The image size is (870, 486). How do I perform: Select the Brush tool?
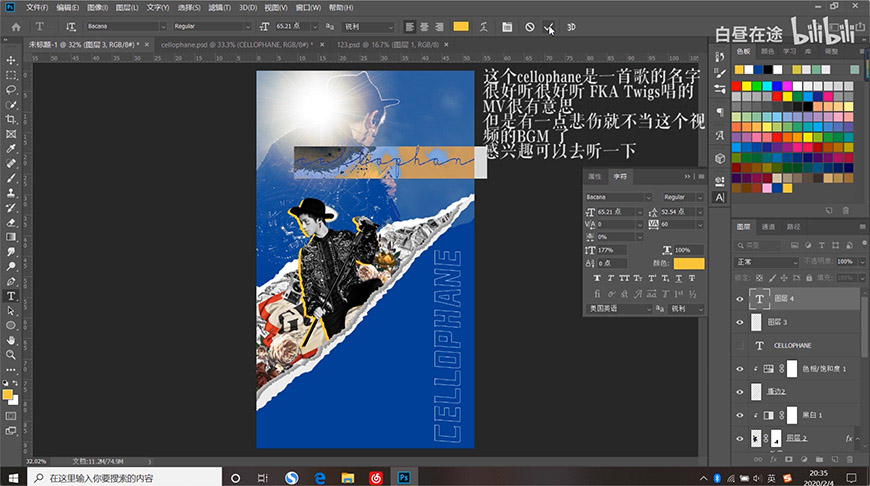click(x=11, y=178)
